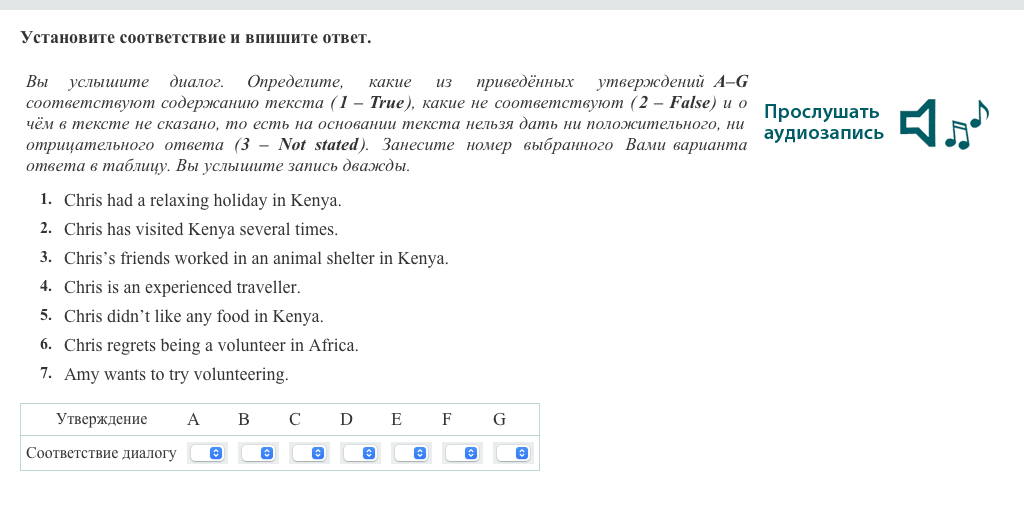Image resolution: width=1024 pixels, height=516 pixels.
Task: Expand the last dropdown under column G
Action: pyautogui.click(x=513, y=453)
